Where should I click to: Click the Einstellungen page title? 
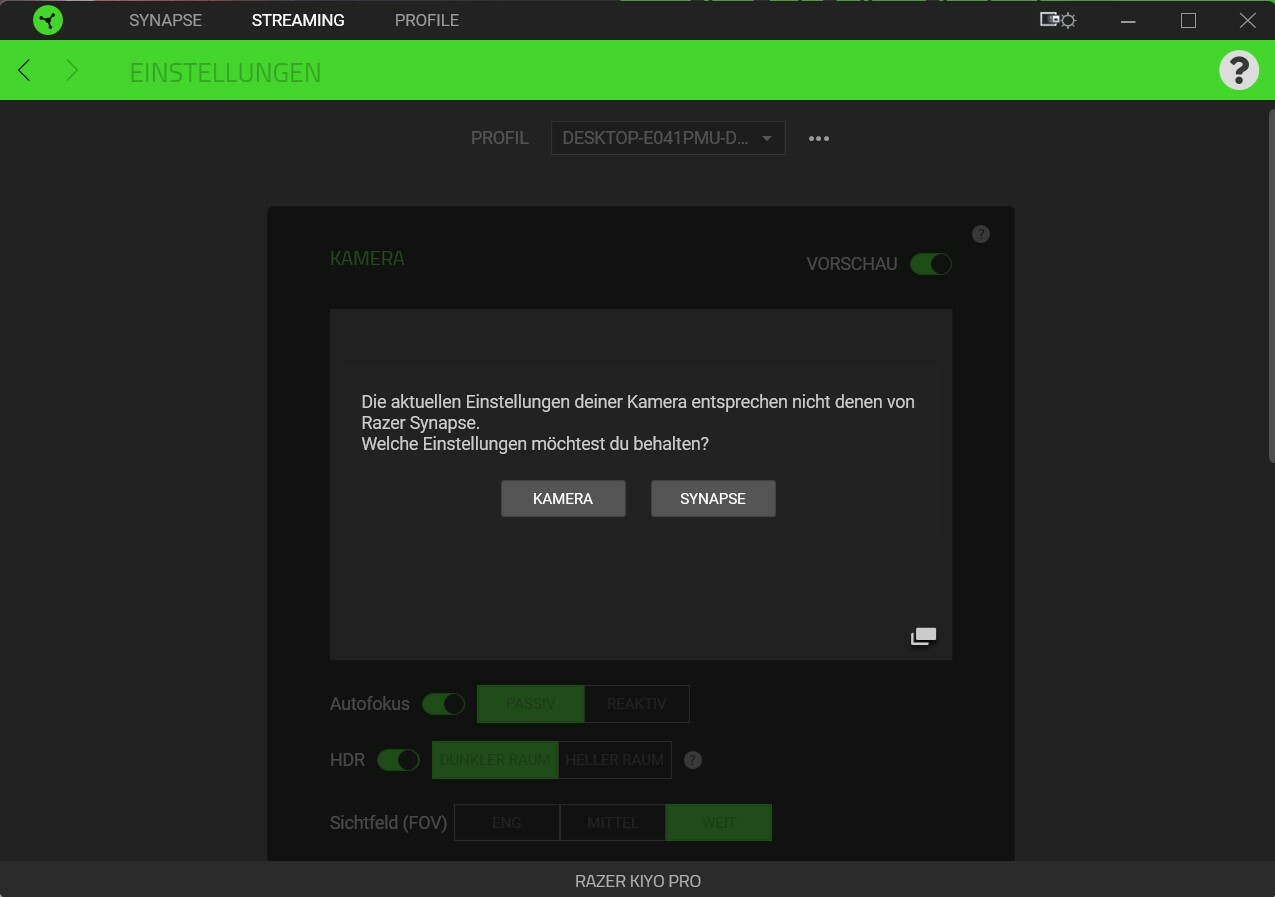[226, 72]
